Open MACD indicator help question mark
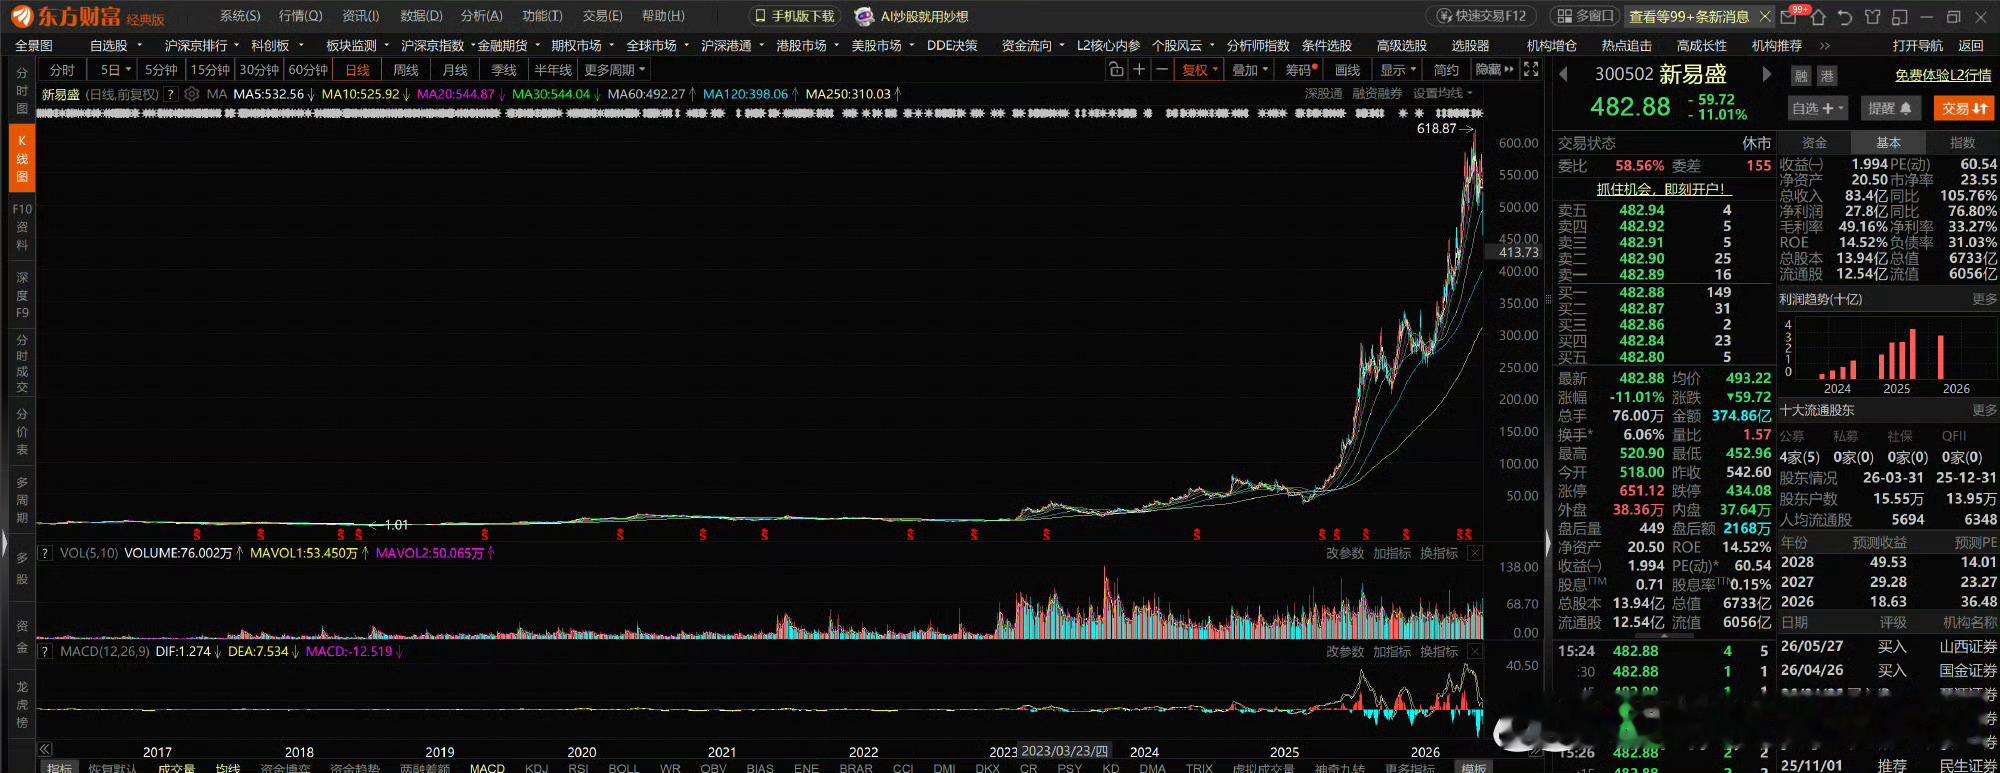The height and width of the screenshot is (773, 2000). point(45,651)
